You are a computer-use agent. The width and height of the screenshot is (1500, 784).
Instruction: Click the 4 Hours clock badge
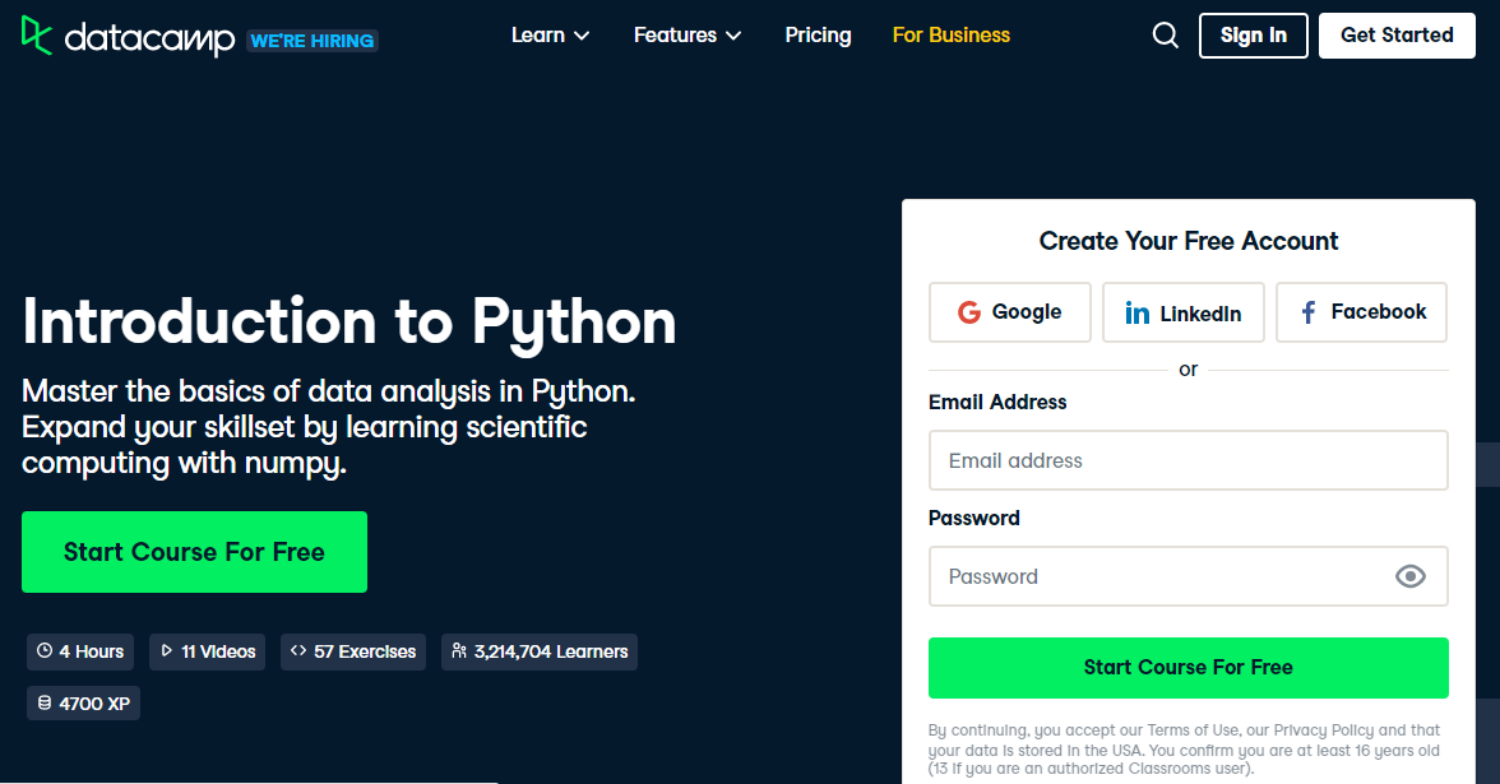[80, 652]
